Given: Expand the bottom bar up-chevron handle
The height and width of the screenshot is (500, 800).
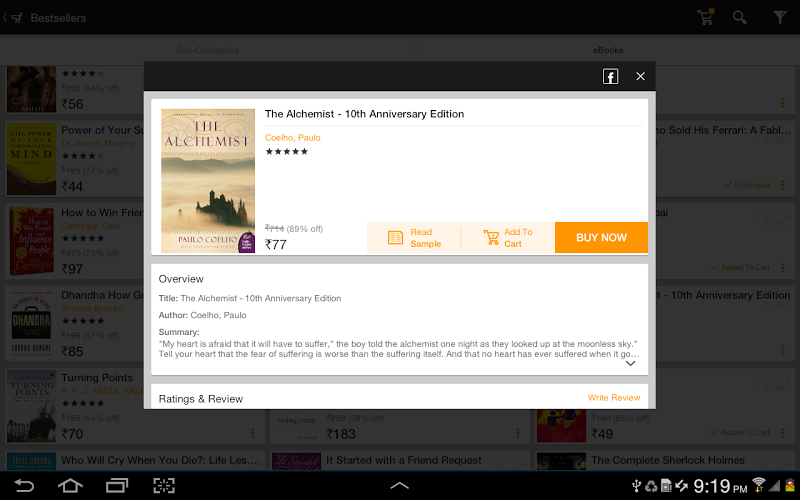Looking at the screenshot, I should click(399, 485).
